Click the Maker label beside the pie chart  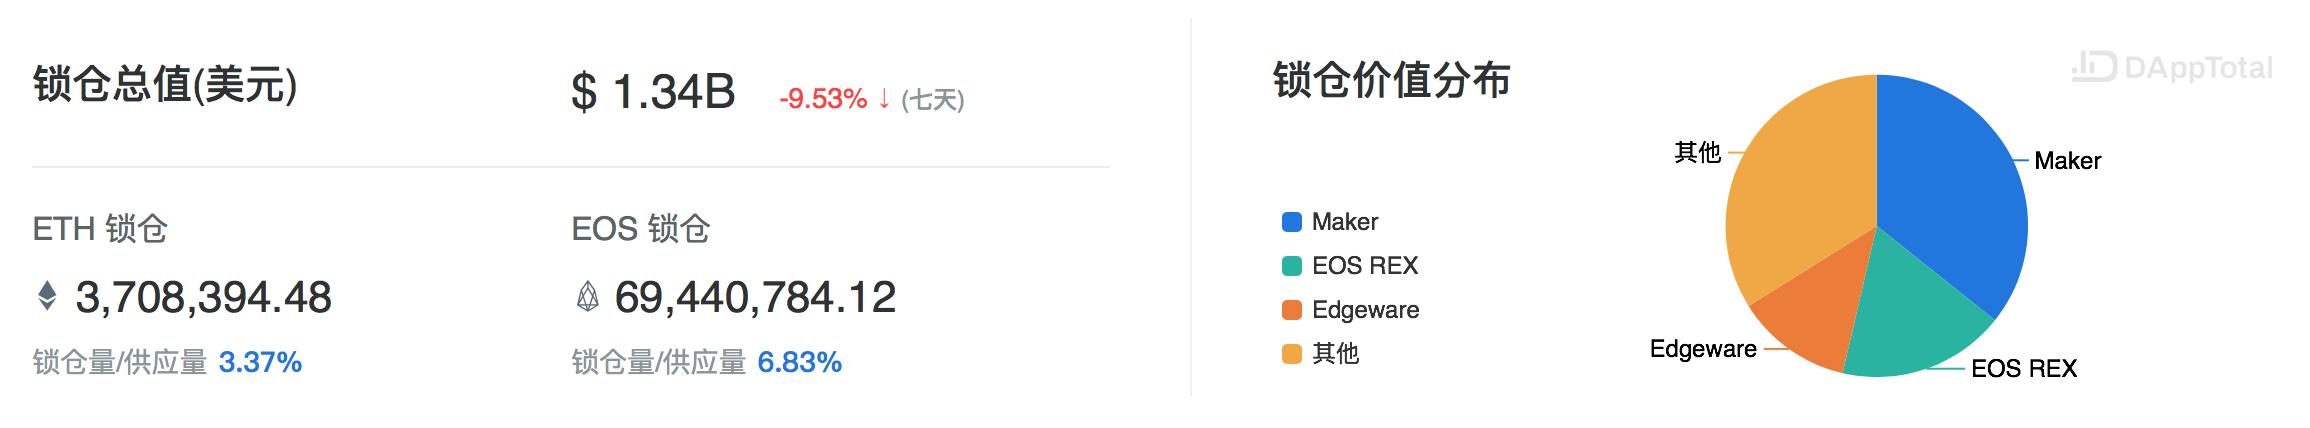(x=2068, y=161)
